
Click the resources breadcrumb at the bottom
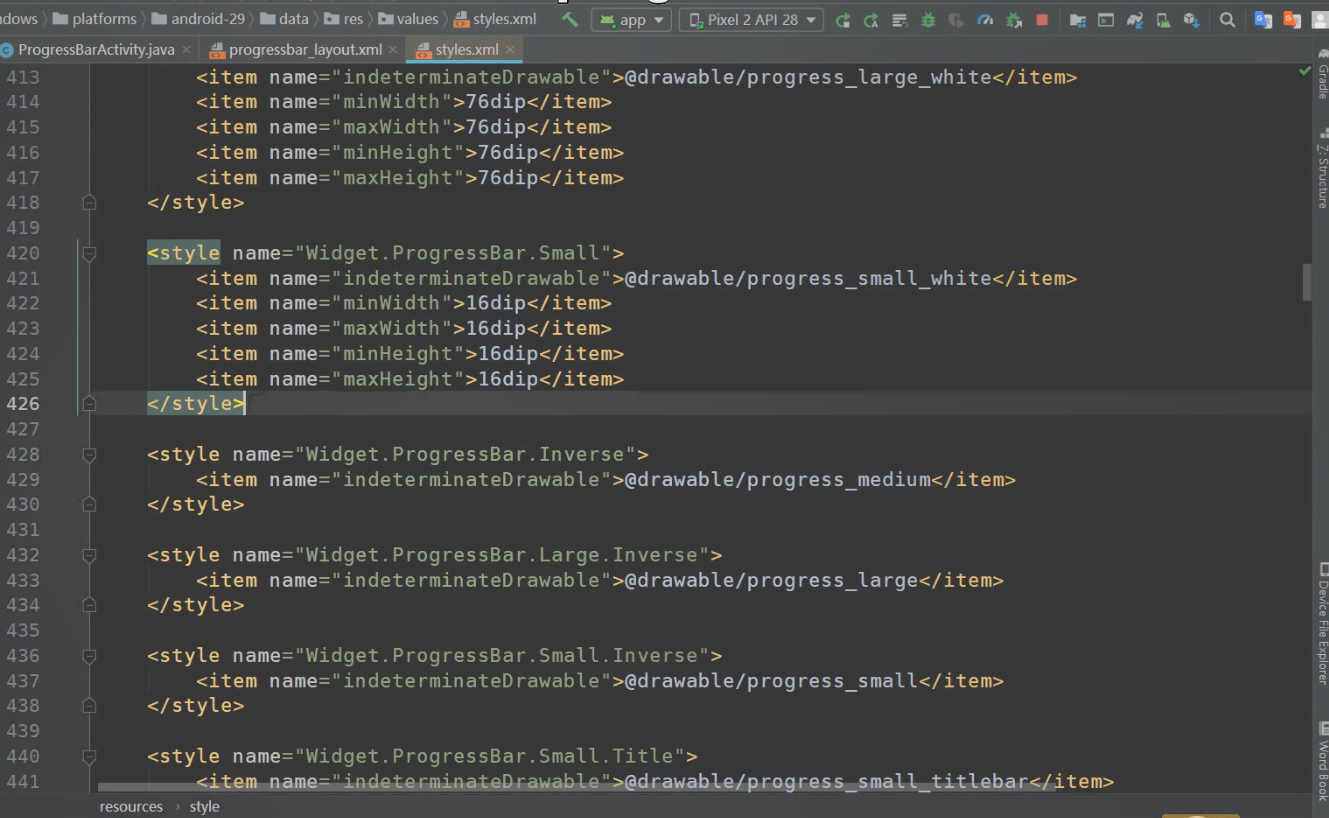click(131, 806)
